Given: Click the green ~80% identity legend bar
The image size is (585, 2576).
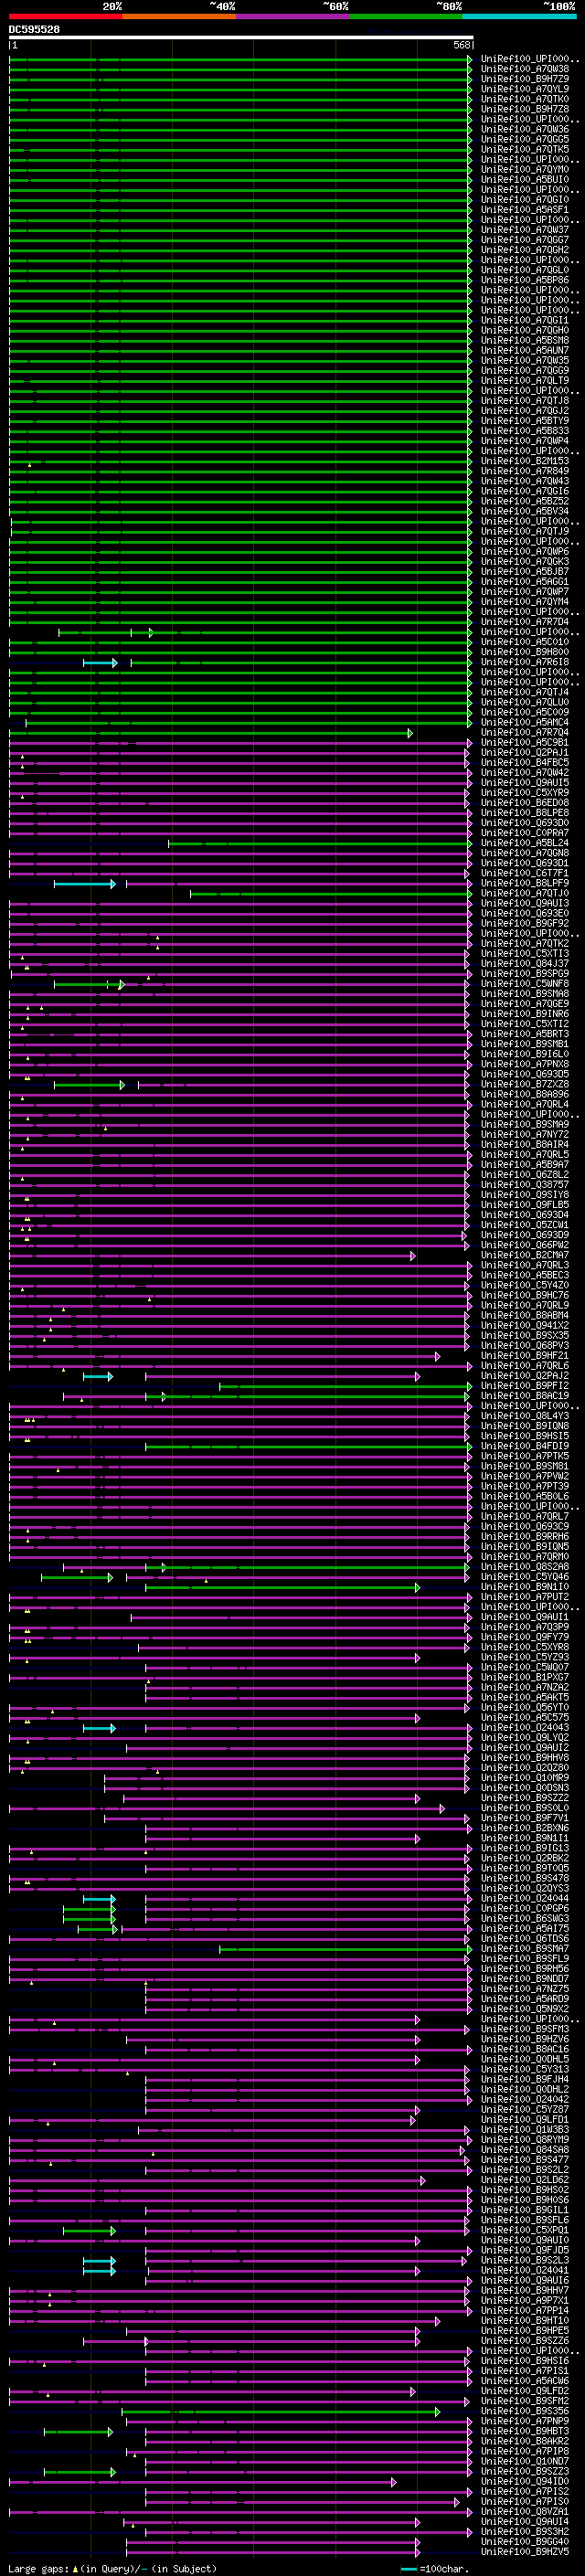Looking at the screenshot, I should (x=407, y=16).
